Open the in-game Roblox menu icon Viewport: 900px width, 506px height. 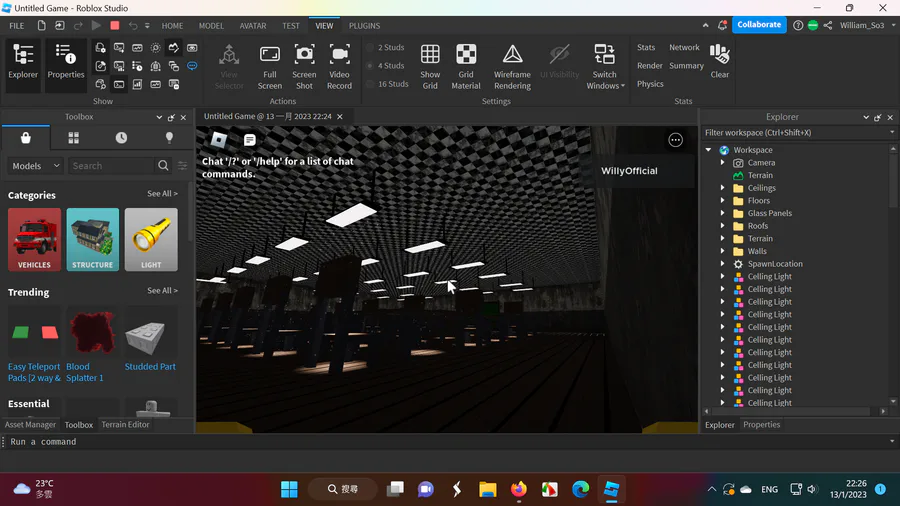pyautogui.click(x=219, y=139)
